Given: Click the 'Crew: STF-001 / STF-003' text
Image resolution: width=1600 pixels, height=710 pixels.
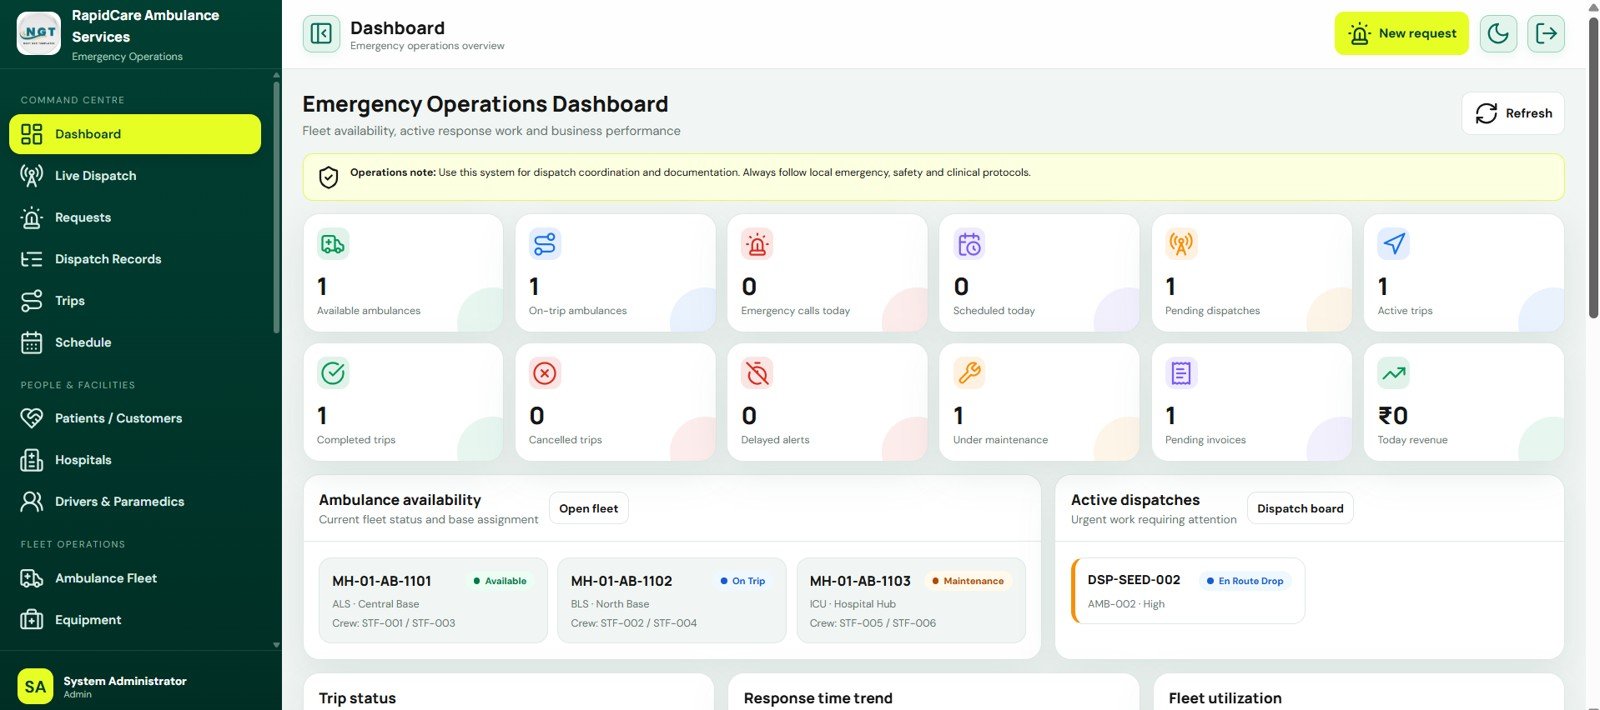Looking at the screenshot, I should pos(393,623).
